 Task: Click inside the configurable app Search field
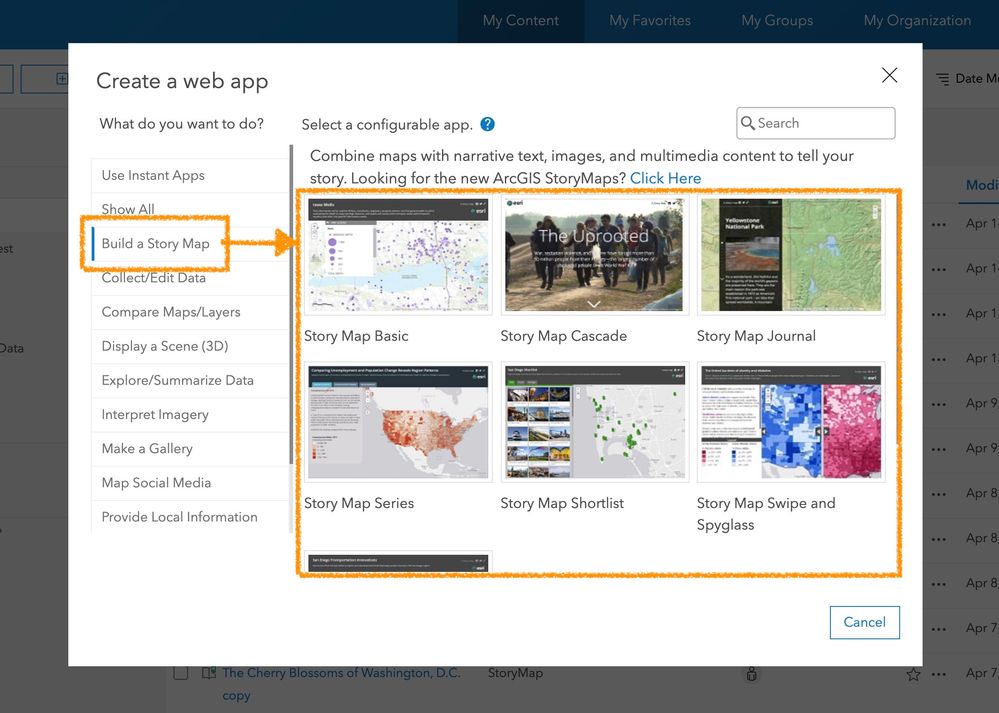point(815,123)
